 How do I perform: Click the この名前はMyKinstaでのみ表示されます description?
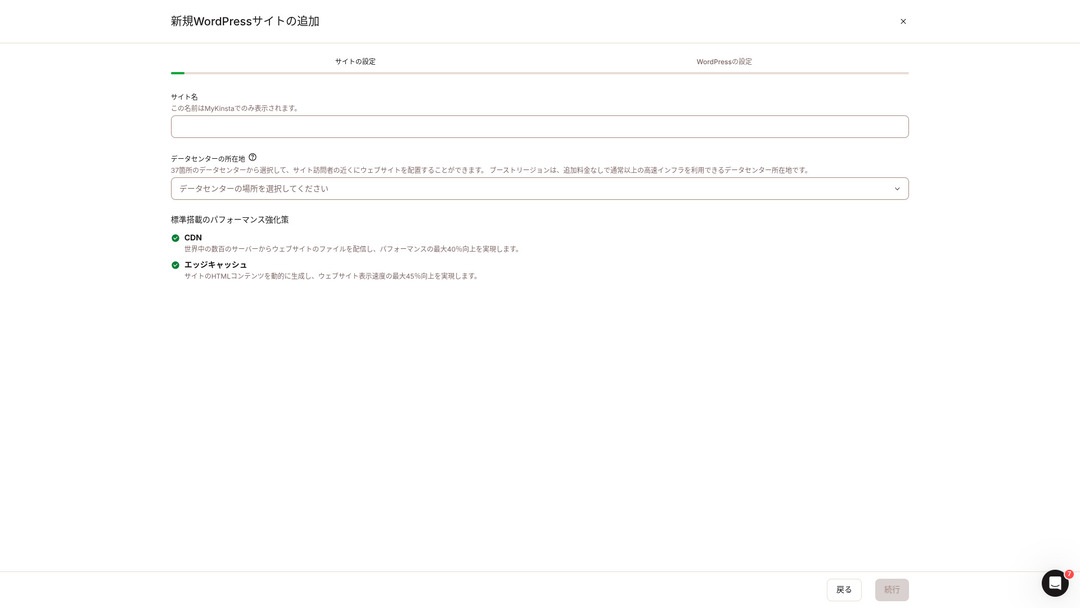pos(235,108)
